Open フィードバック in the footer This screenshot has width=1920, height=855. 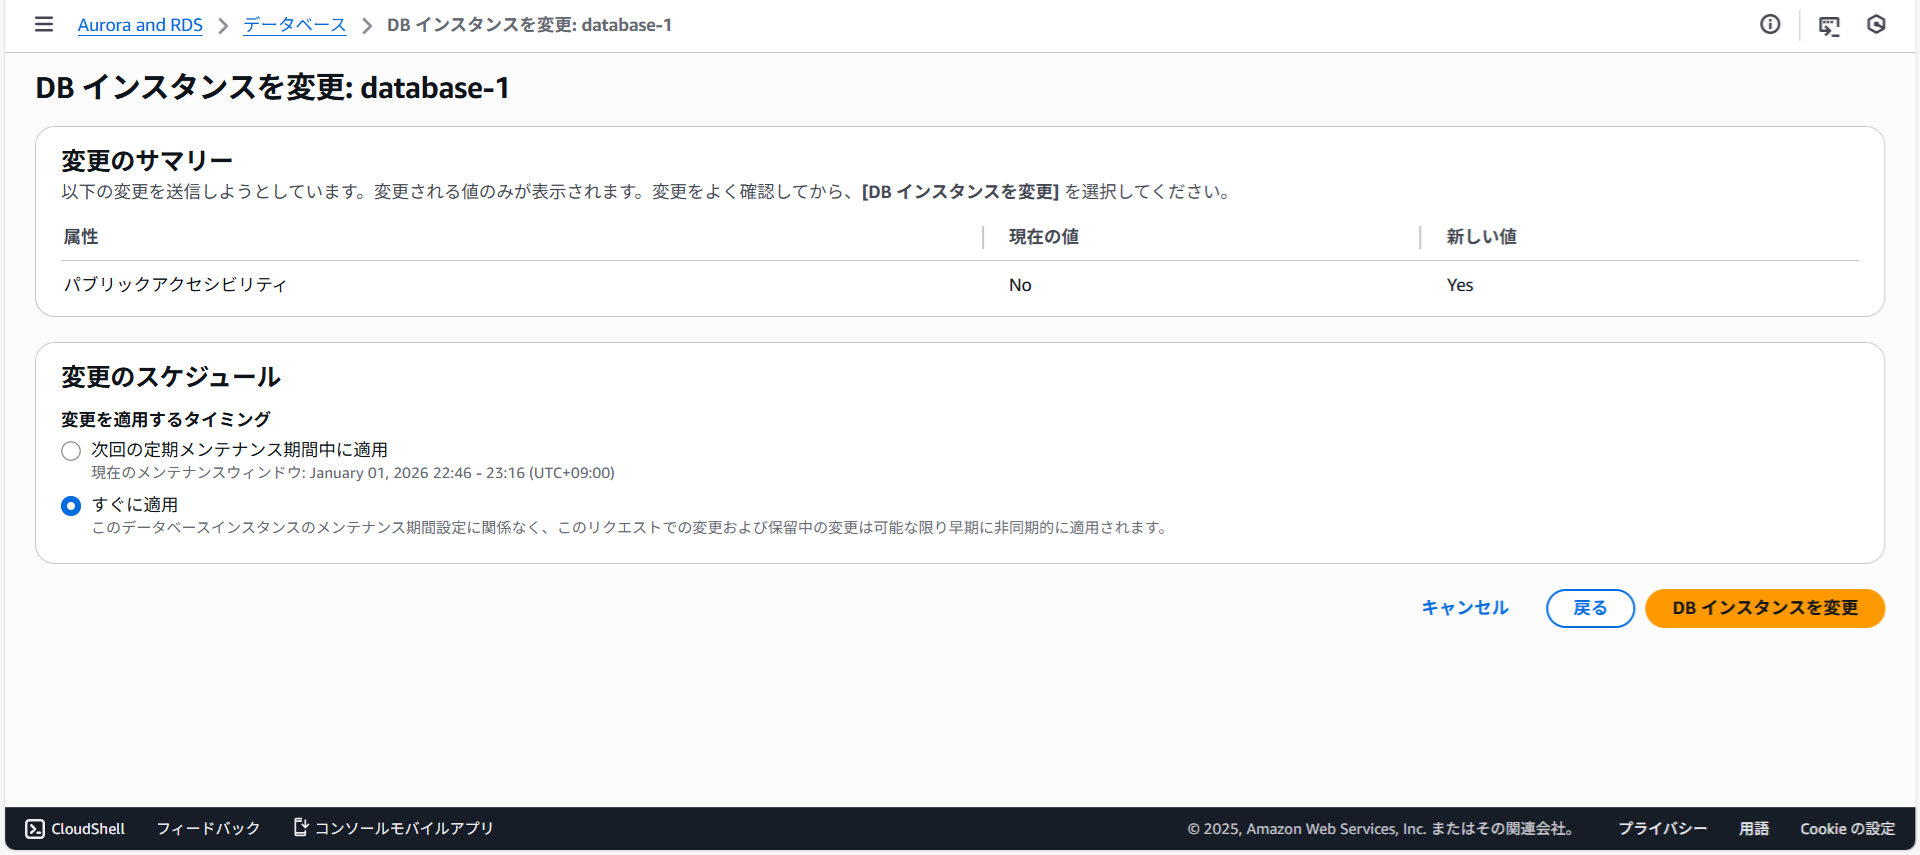pyautogui.click(x=208, y=828)
